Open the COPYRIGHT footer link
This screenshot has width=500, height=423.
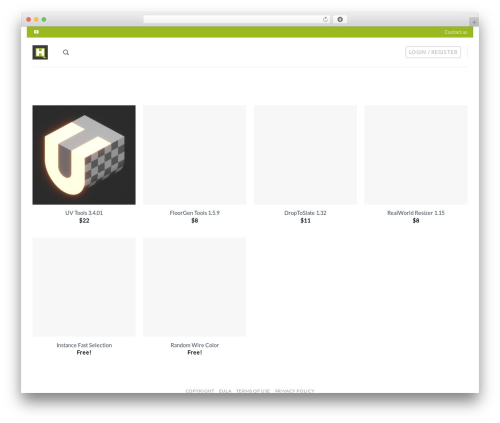200,391
